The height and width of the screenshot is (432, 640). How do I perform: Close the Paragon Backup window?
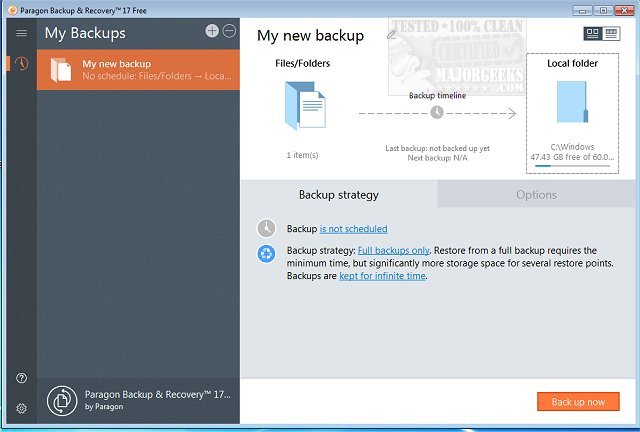click(624, 10)
